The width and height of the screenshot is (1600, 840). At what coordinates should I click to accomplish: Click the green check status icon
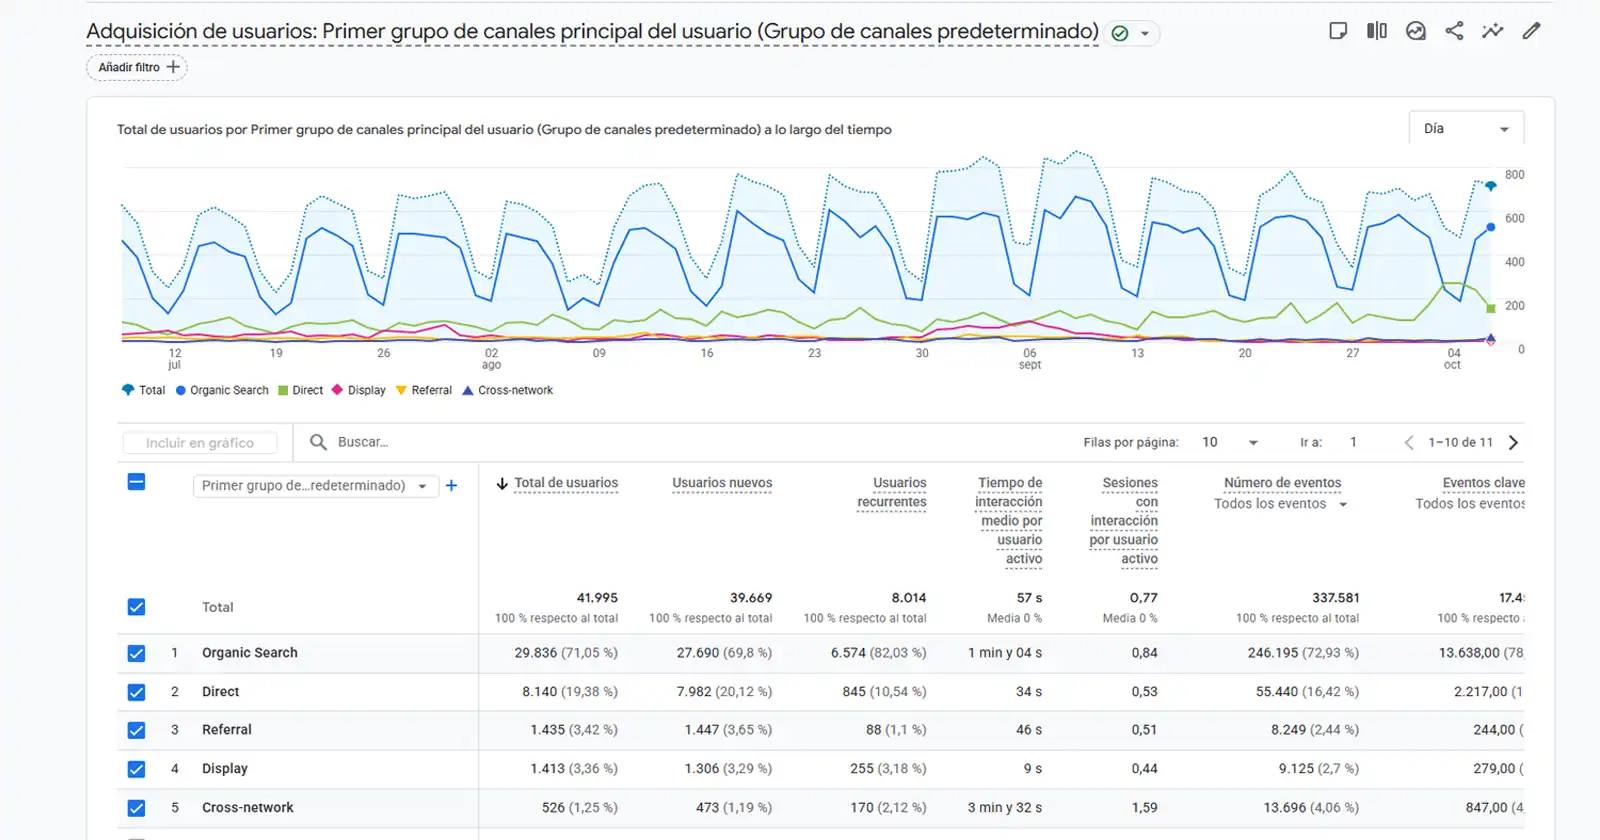tap(1120, 33)
